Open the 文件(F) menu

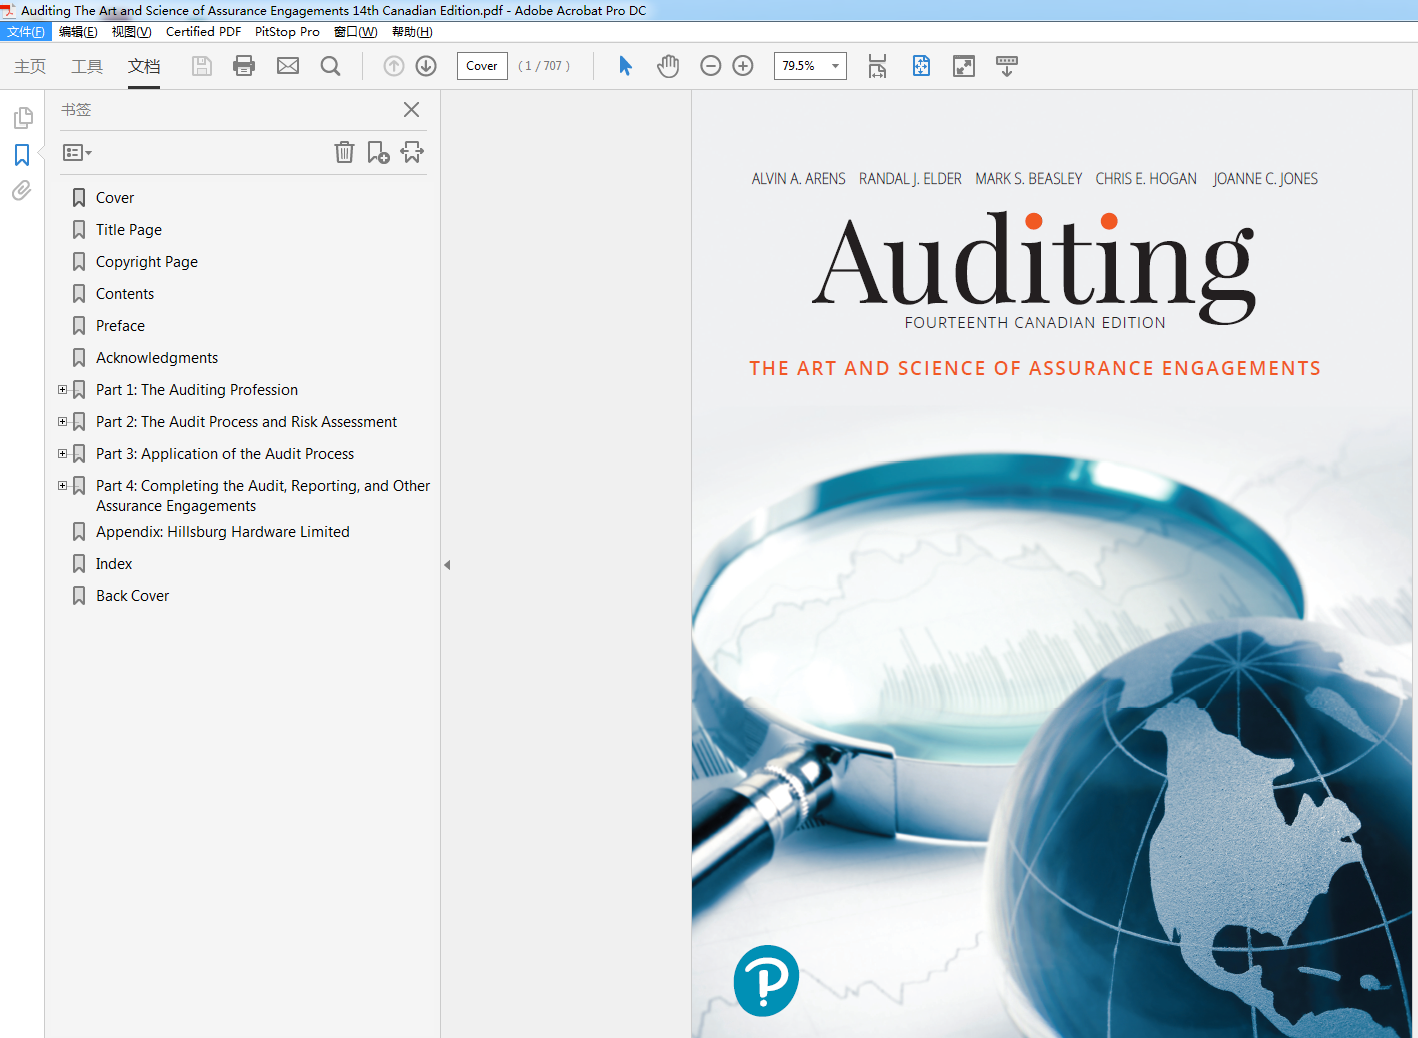[26, 32]
